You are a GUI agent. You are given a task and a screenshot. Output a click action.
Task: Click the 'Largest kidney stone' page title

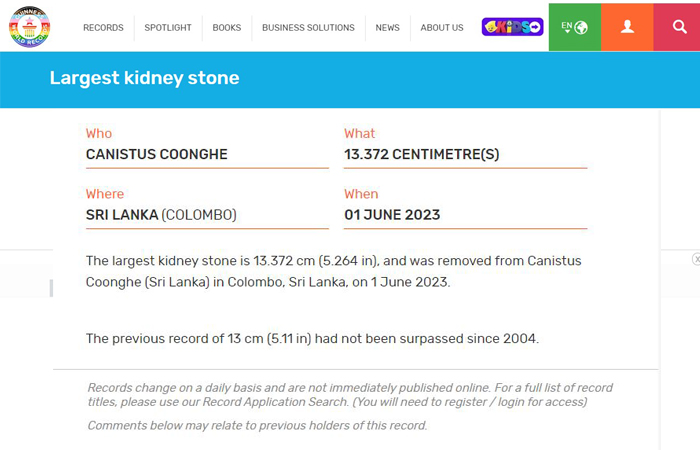[145, 78]
